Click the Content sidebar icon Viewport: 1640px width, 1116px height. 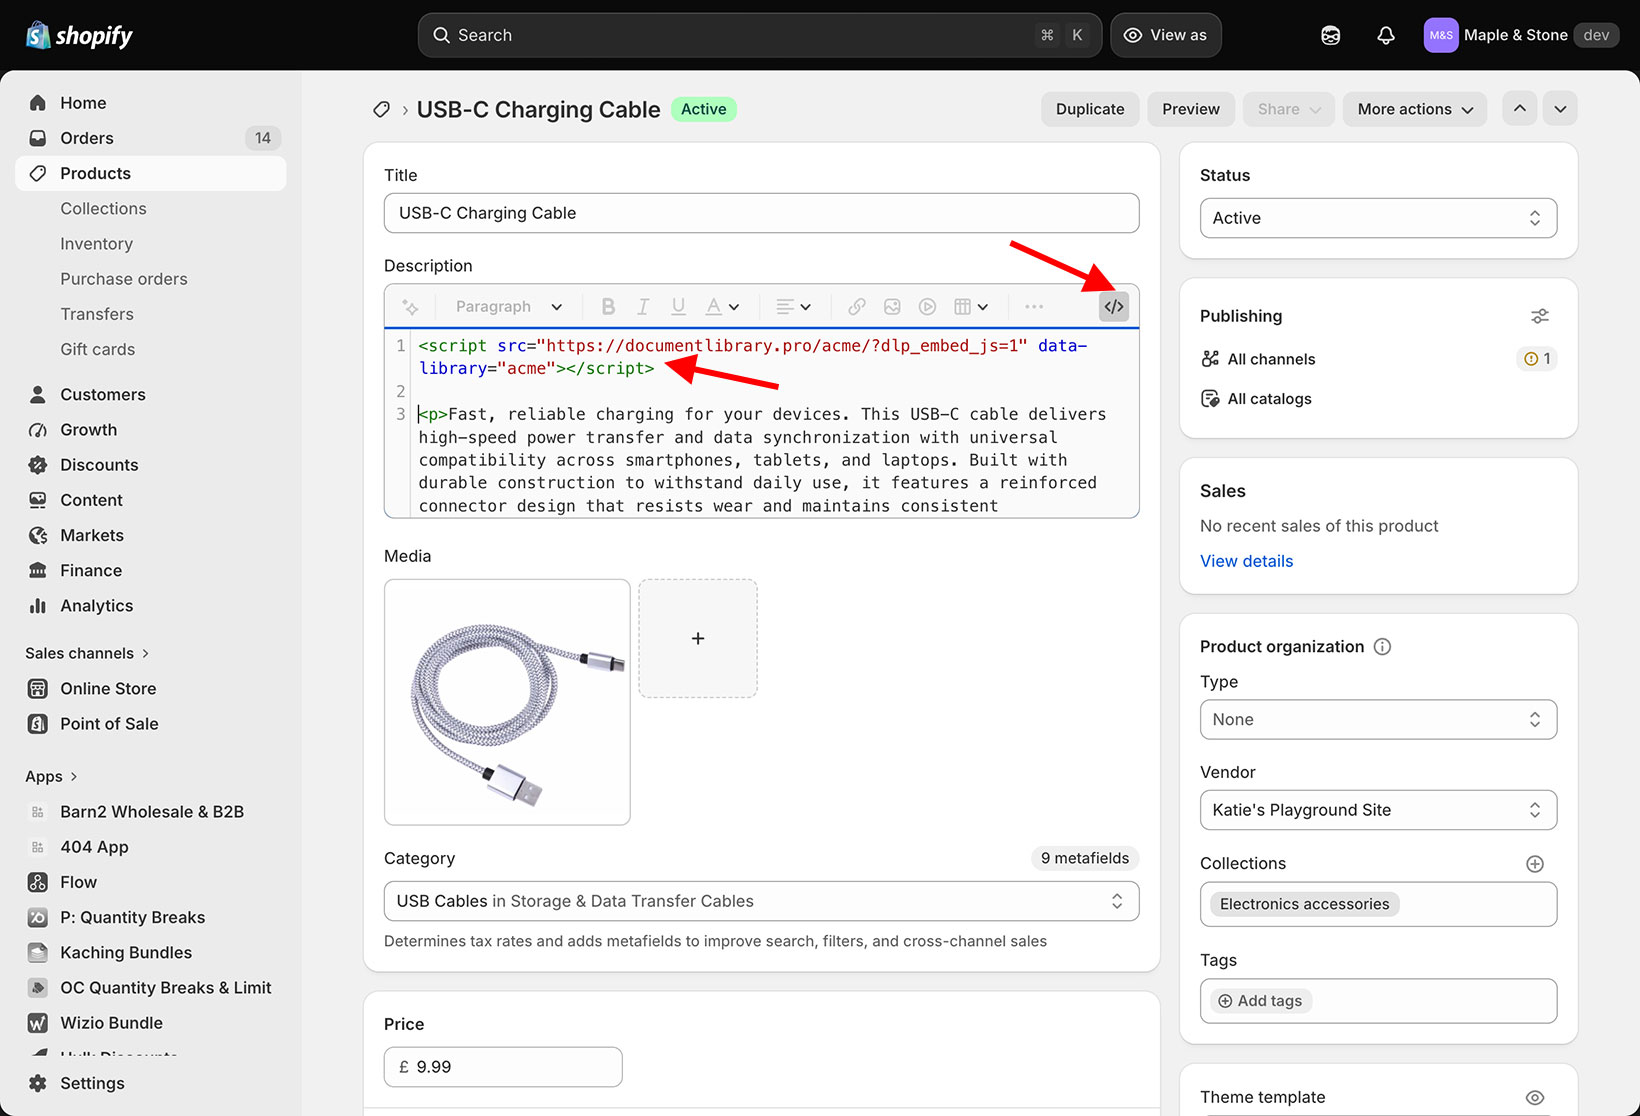pos(38,500)
